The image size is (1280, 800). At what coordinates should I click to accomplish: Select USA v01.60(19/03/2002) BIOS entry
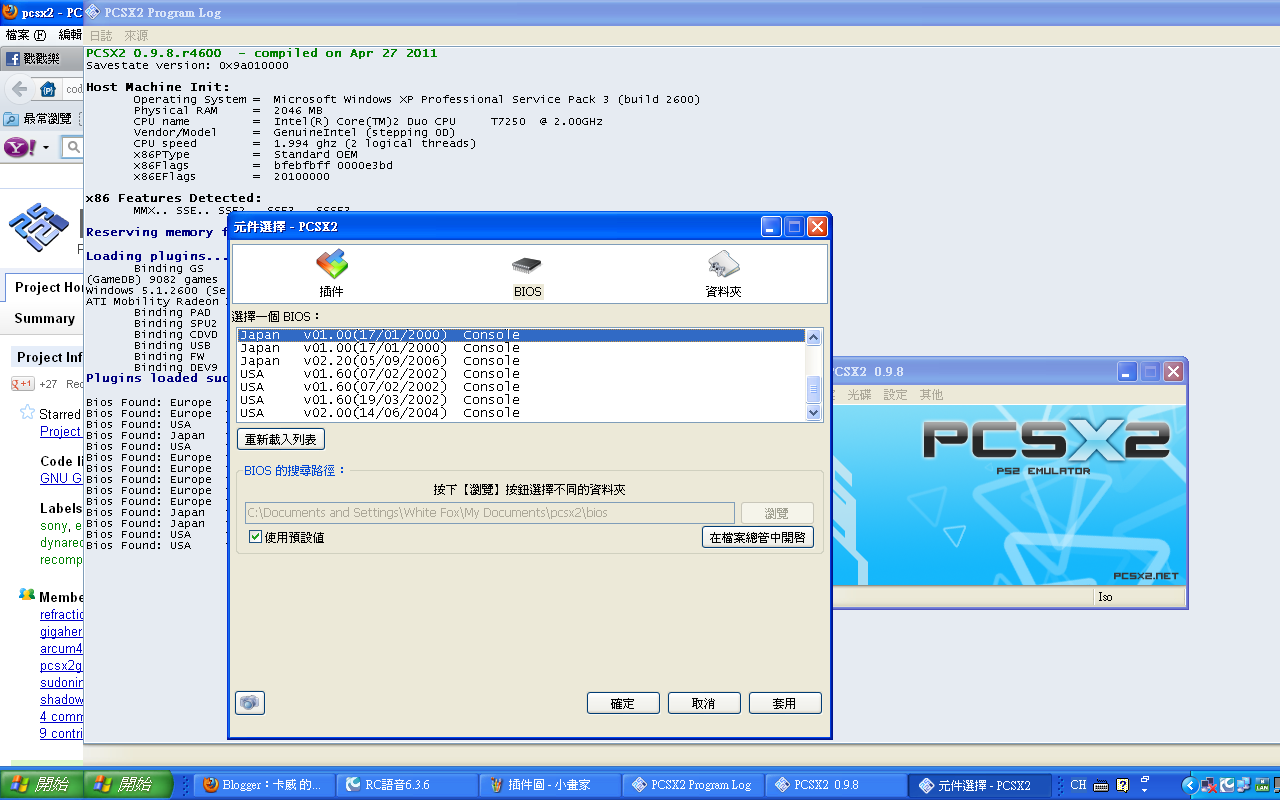(521, 400)
